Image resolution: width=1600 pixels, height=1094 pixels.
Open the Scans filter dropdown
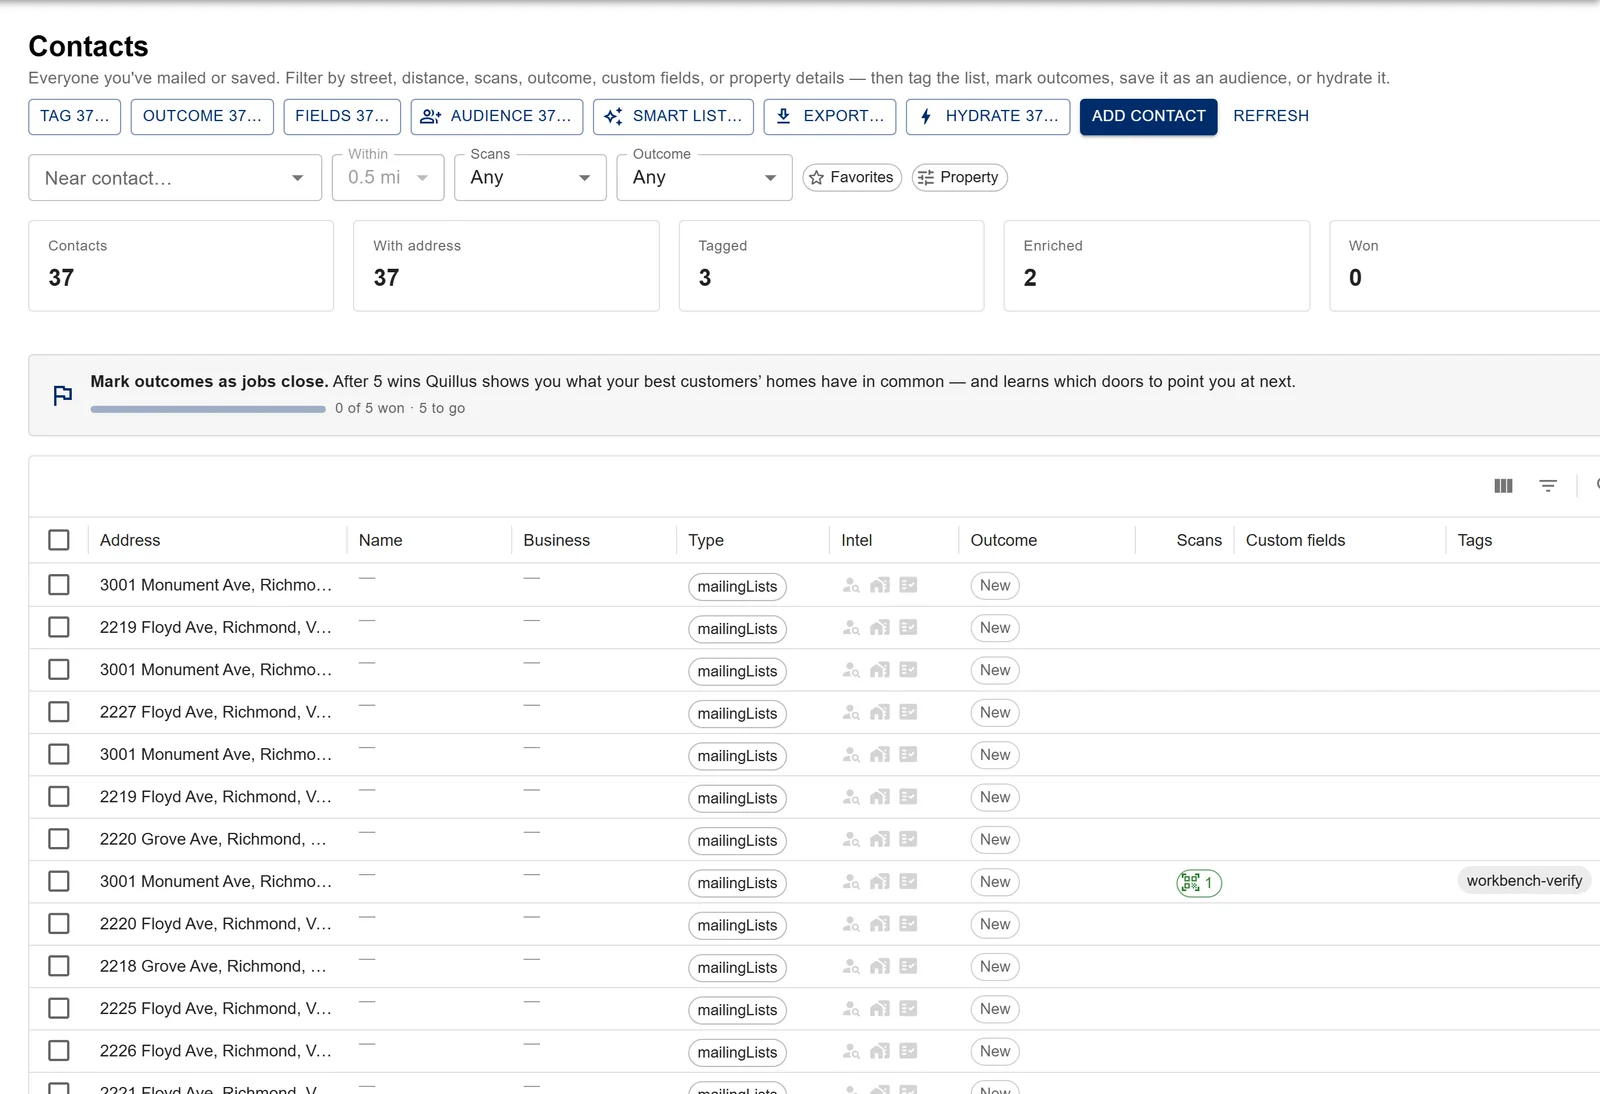coord(530,178)
